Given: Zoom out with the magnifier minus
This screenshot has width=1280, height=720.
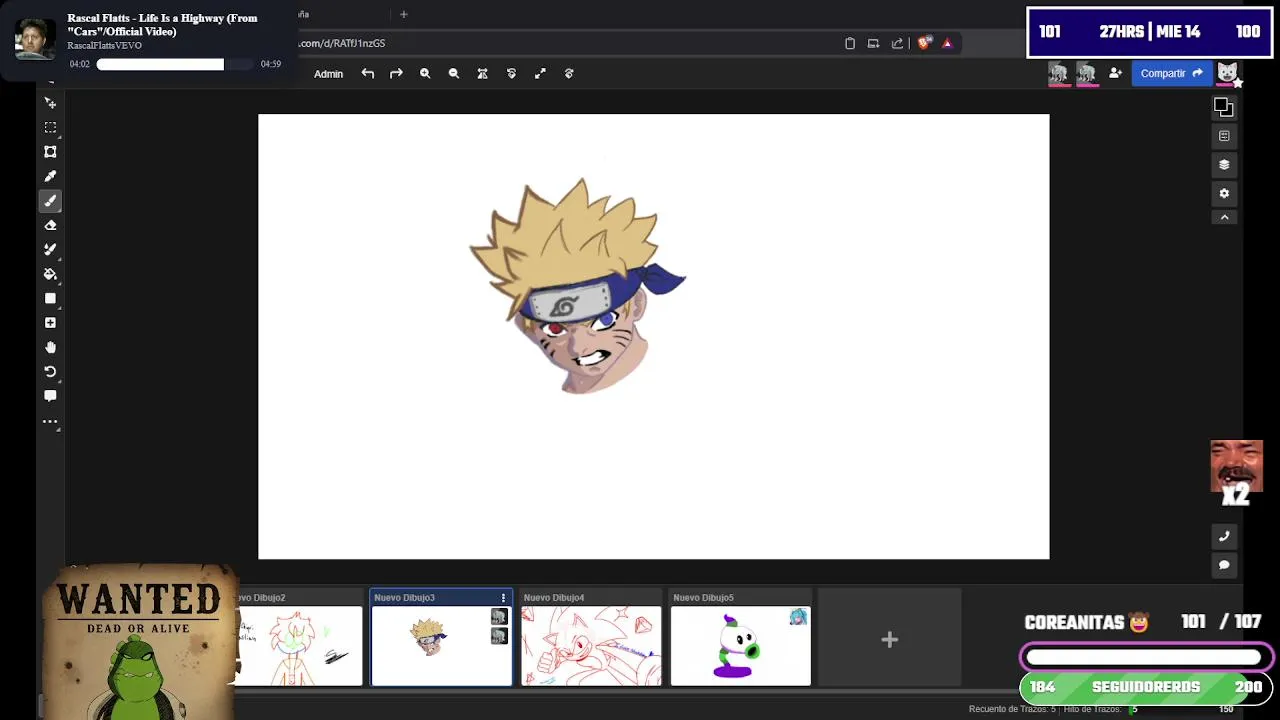Looking at the screenshot, I should (x=454, y=73).
